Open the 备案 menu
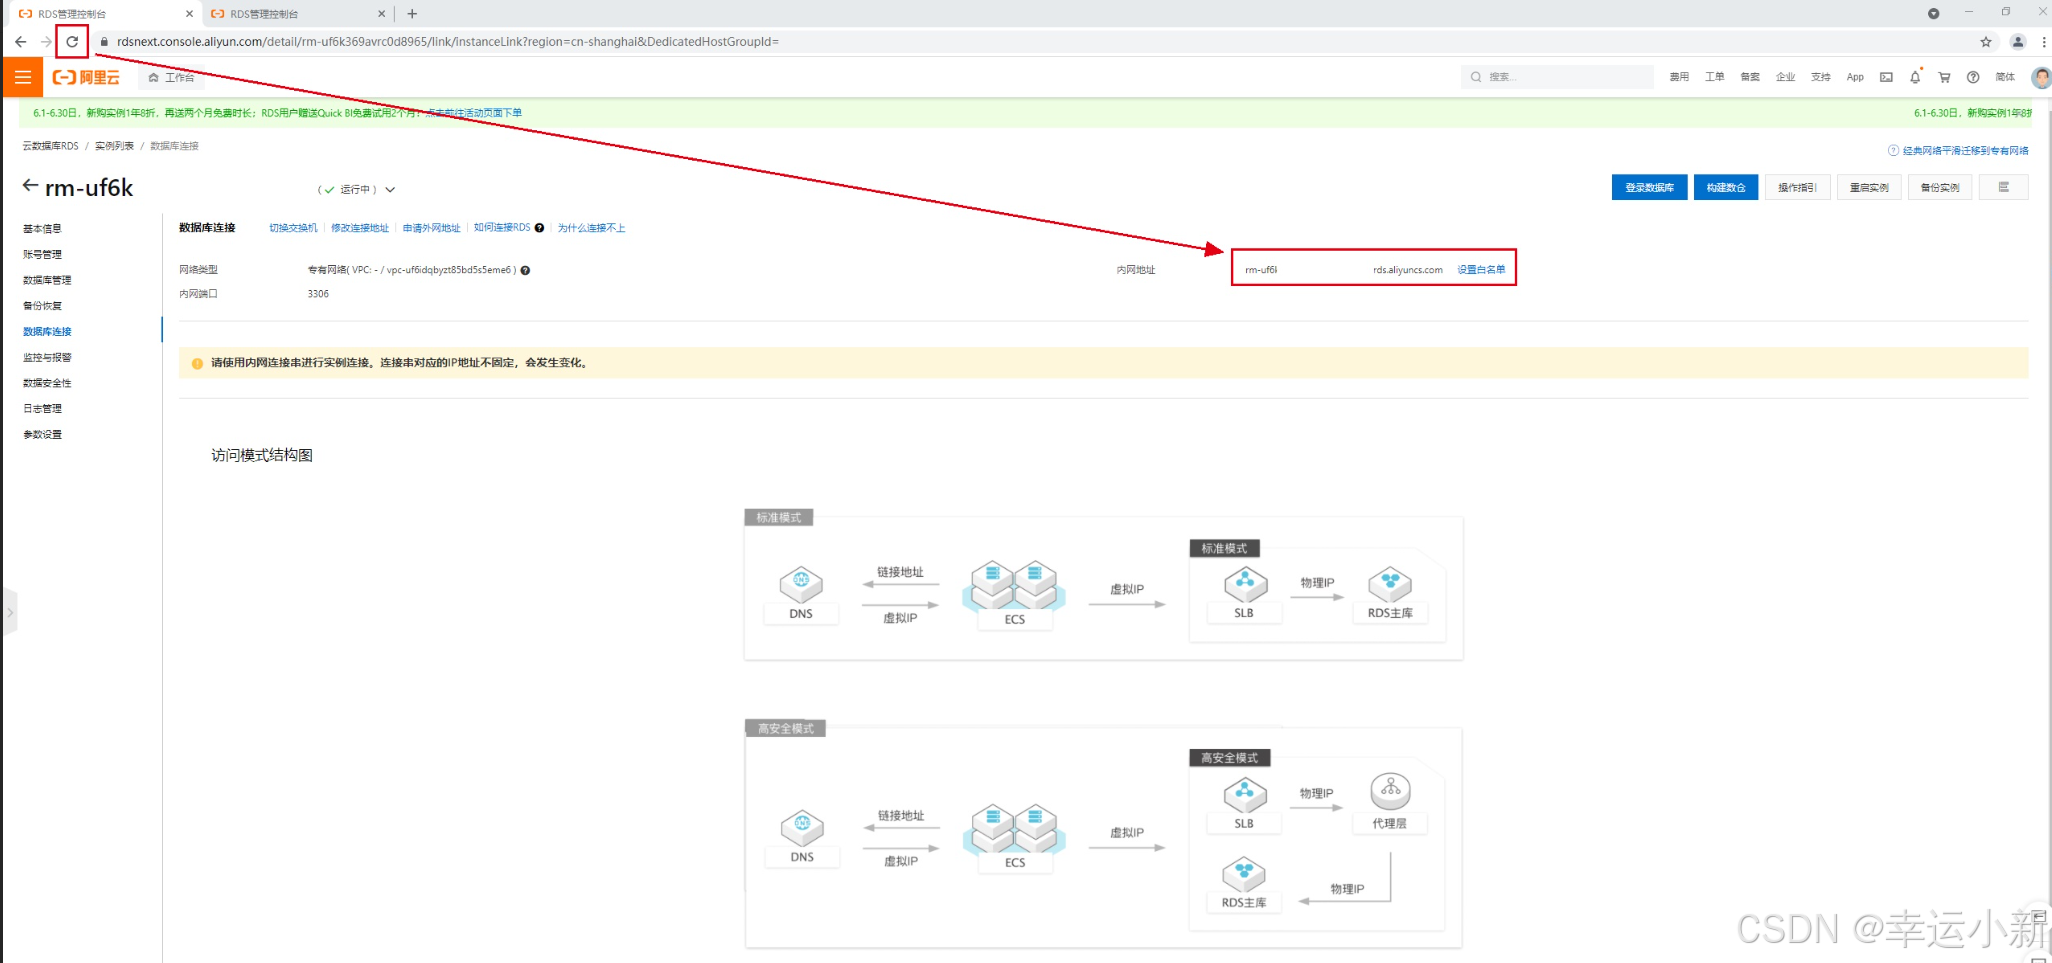 (x=1750, y=77)
